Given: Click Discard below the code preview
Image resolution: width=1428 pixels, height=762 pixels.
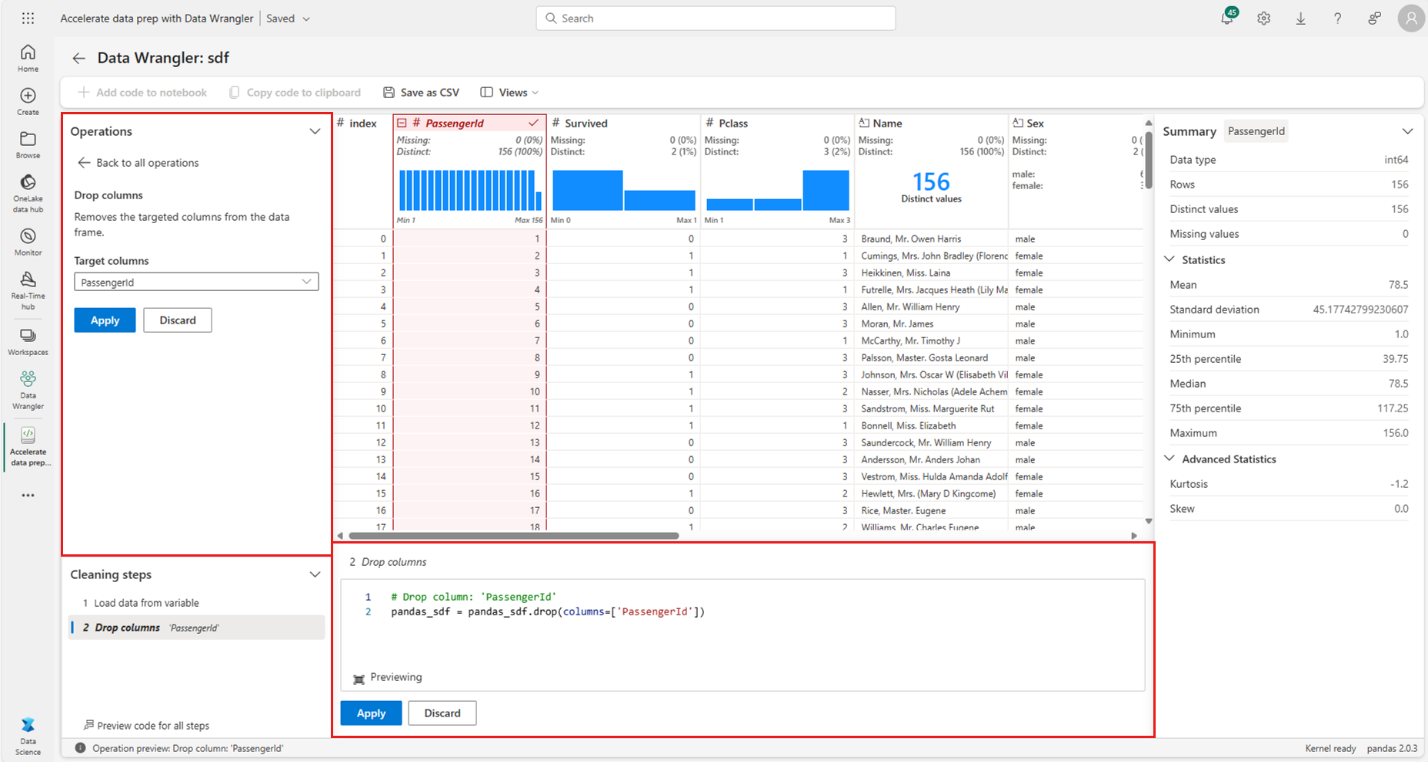Looking at the screenshot, I should point(442,713).
